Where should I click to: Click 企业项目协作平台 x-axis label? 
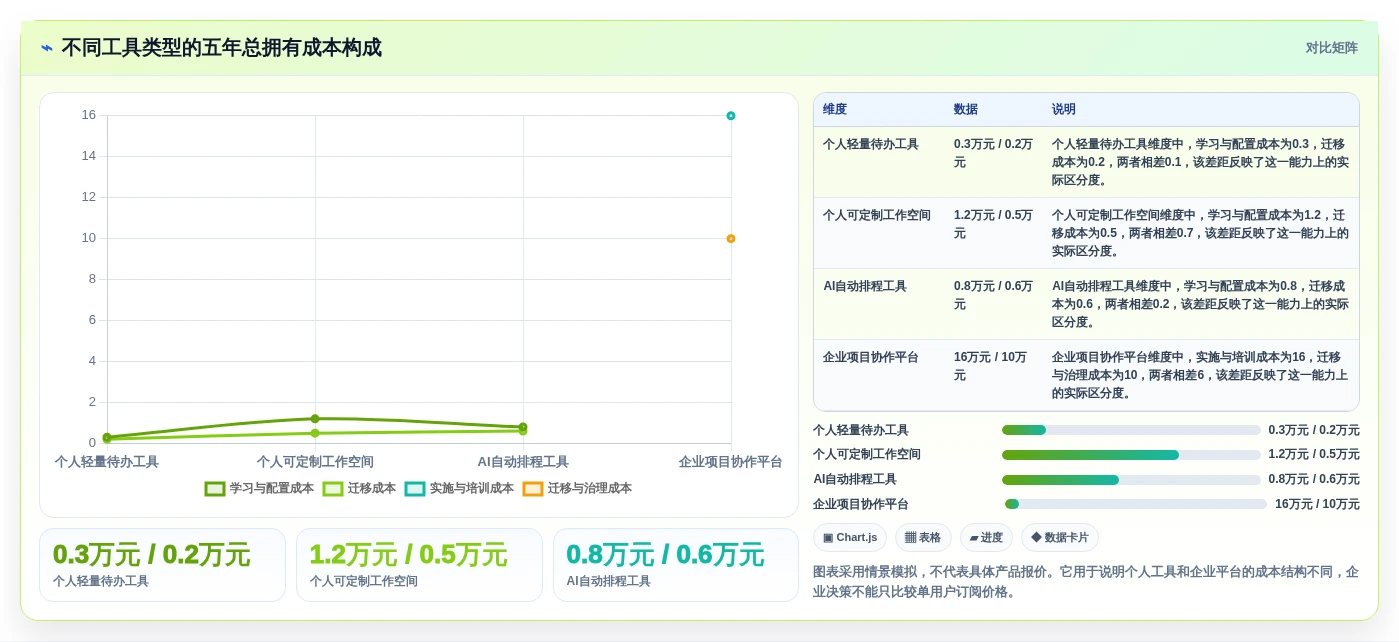[731, 462]
